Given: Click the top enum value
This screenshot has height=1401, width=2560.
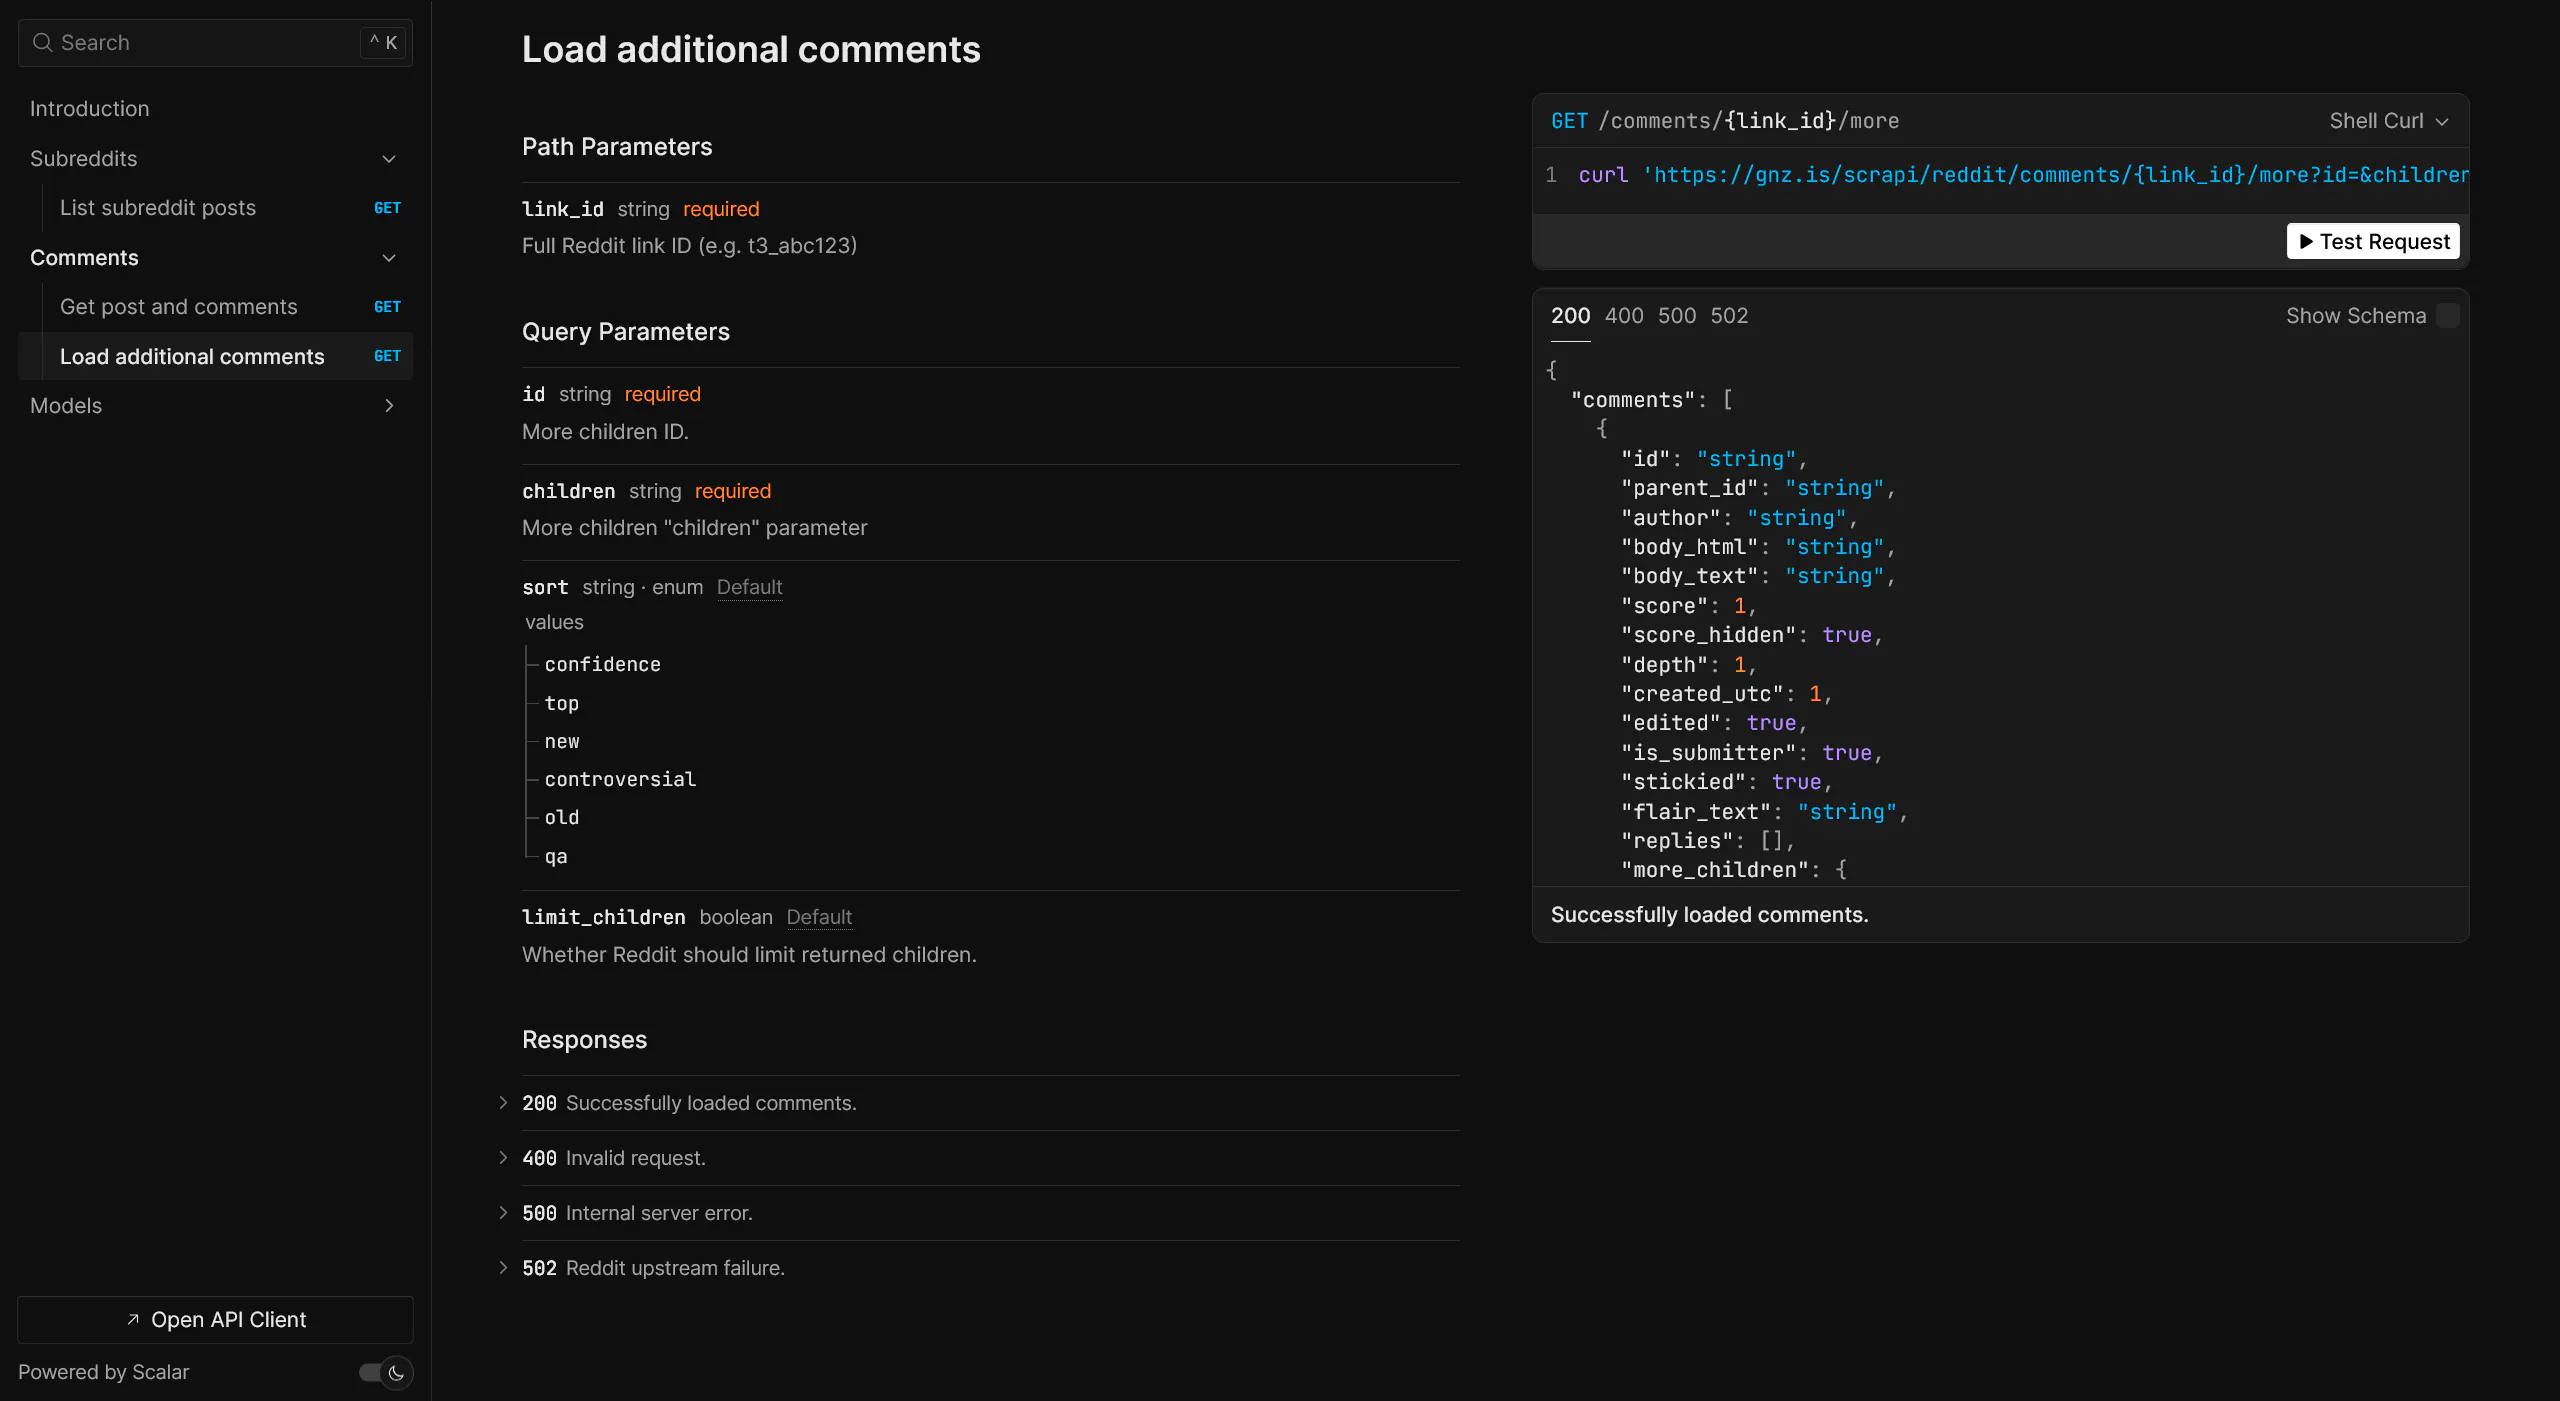Looking at the screenshot, I should click(x=562, y=704).
